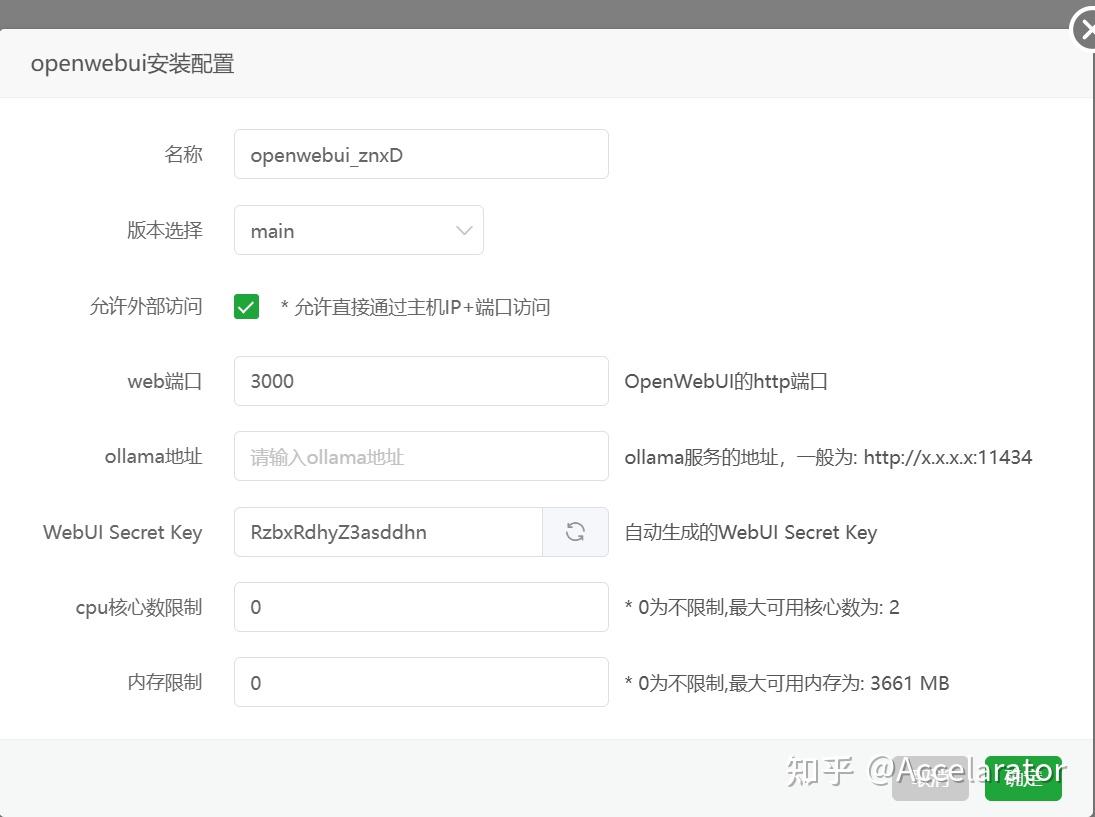The height and width of the screenshot is (817, 1095).
Task: Click the 内存限制 memory limit input
Action: [x=420, y=682]
